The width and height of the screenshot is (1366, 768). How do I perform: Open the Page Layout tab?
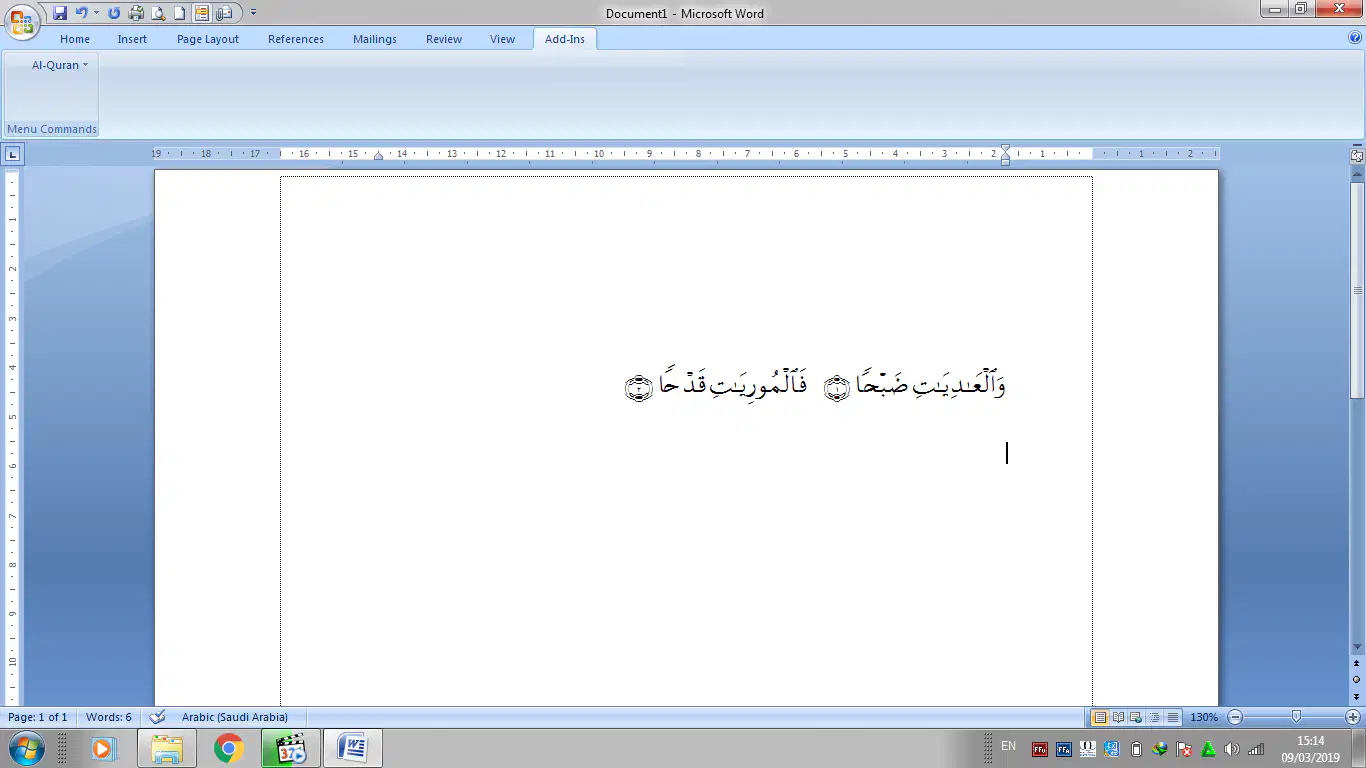[208, 39]
